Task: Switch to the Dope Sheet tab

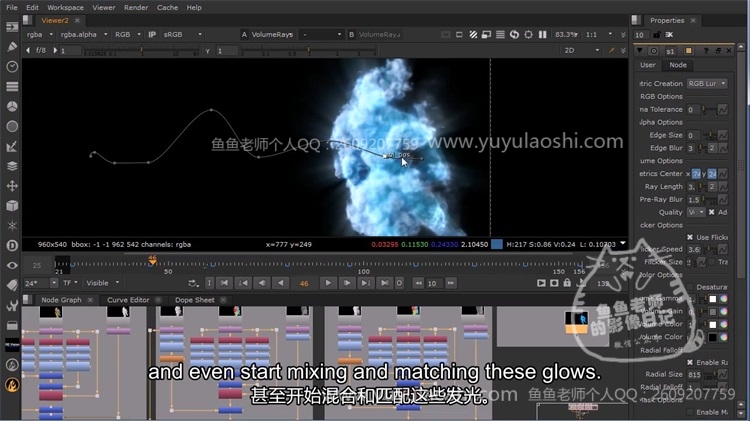Action: [195, 300]
